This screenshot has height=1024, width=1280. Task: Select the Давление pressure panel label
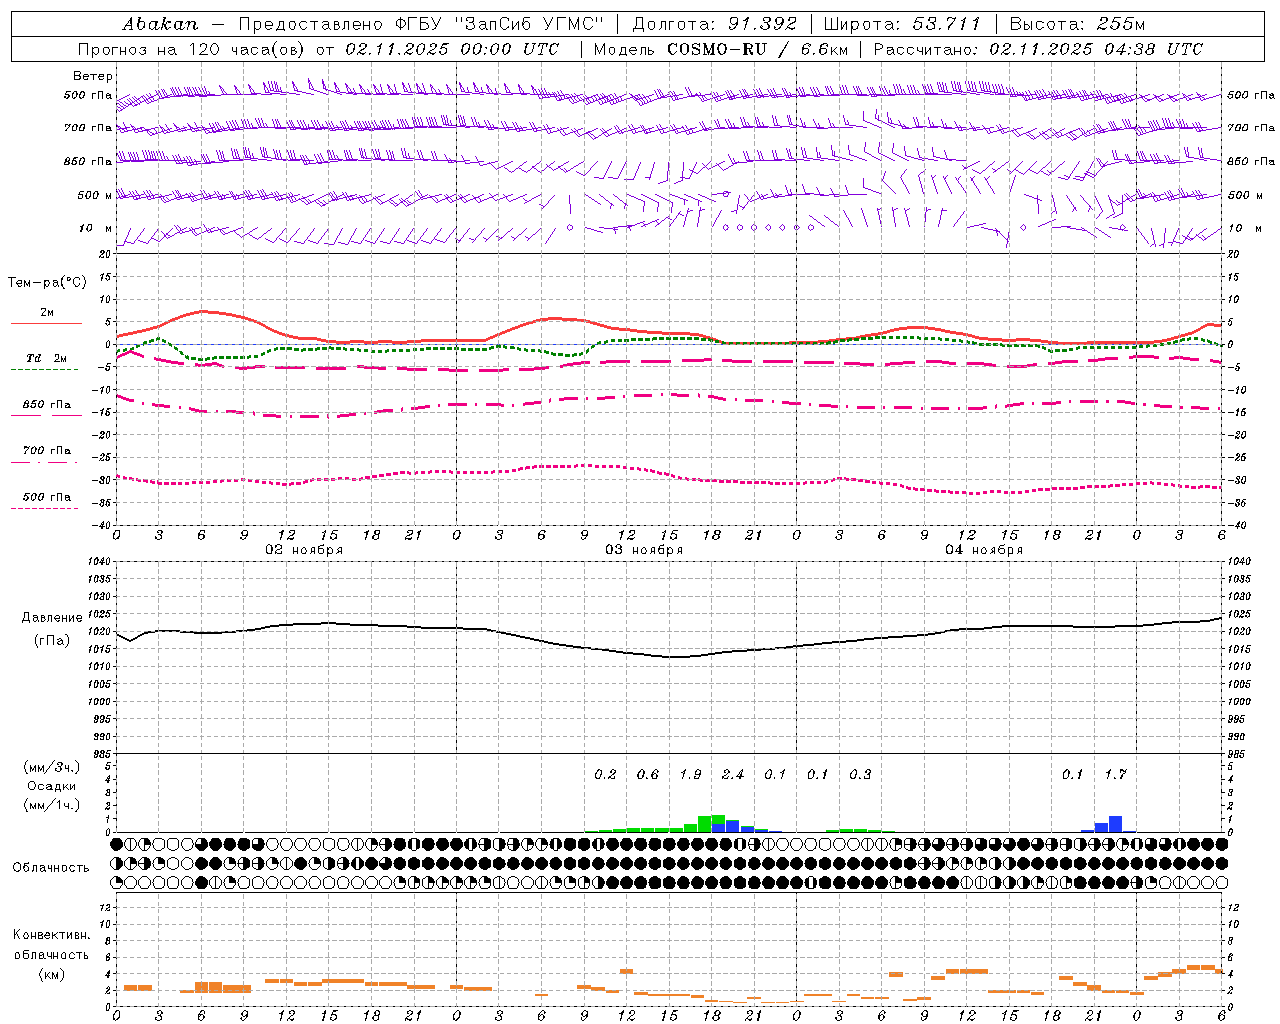point(52,618)
